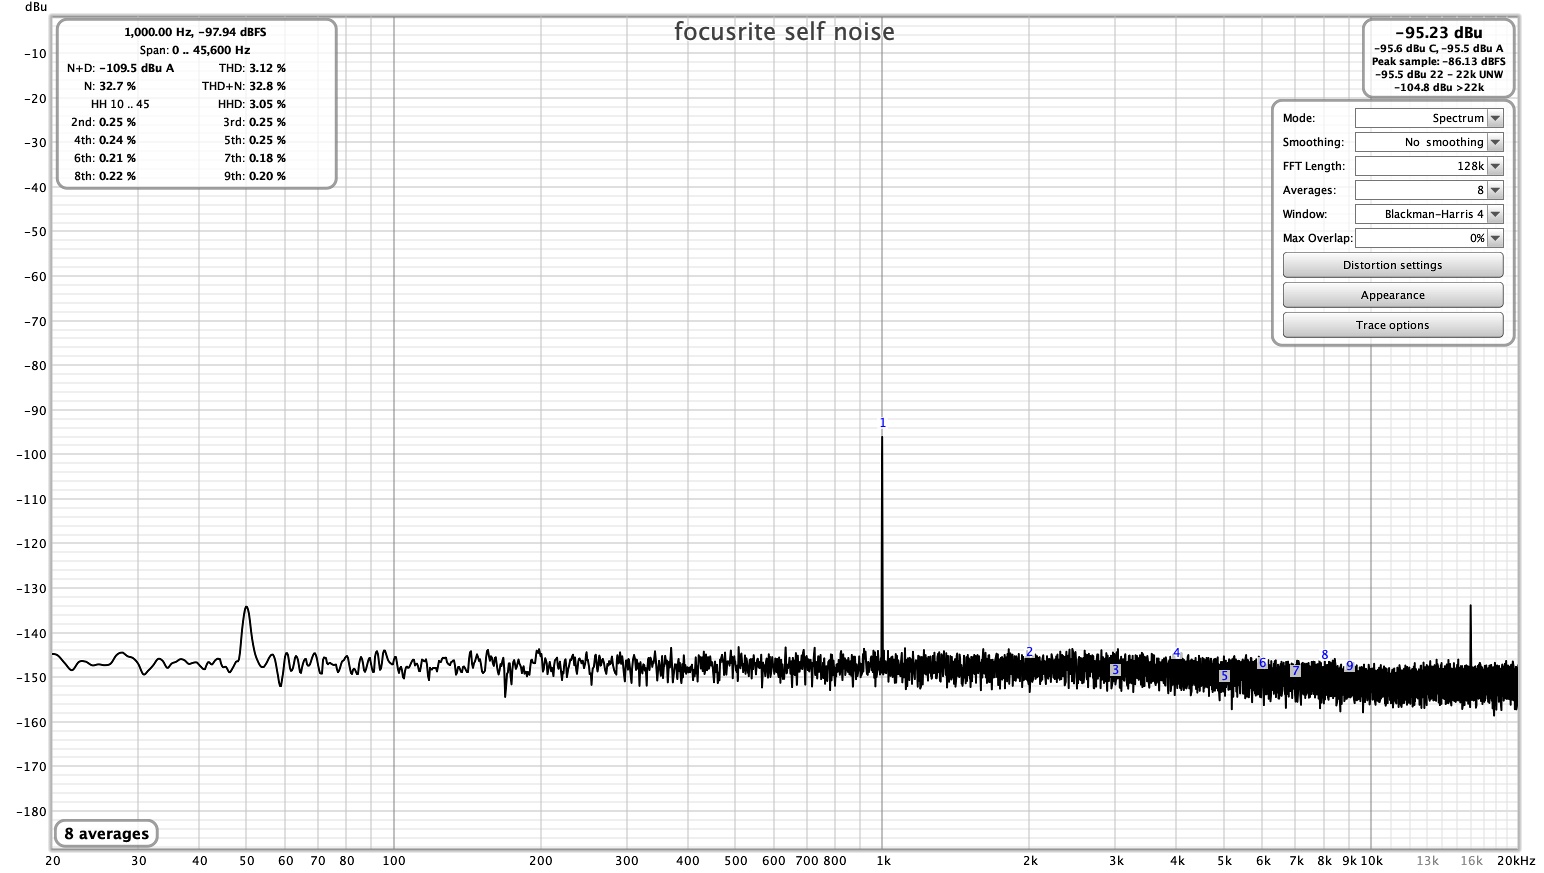Click the '8th: 0.22 %' harmonic value

click(x=104, y=176)
